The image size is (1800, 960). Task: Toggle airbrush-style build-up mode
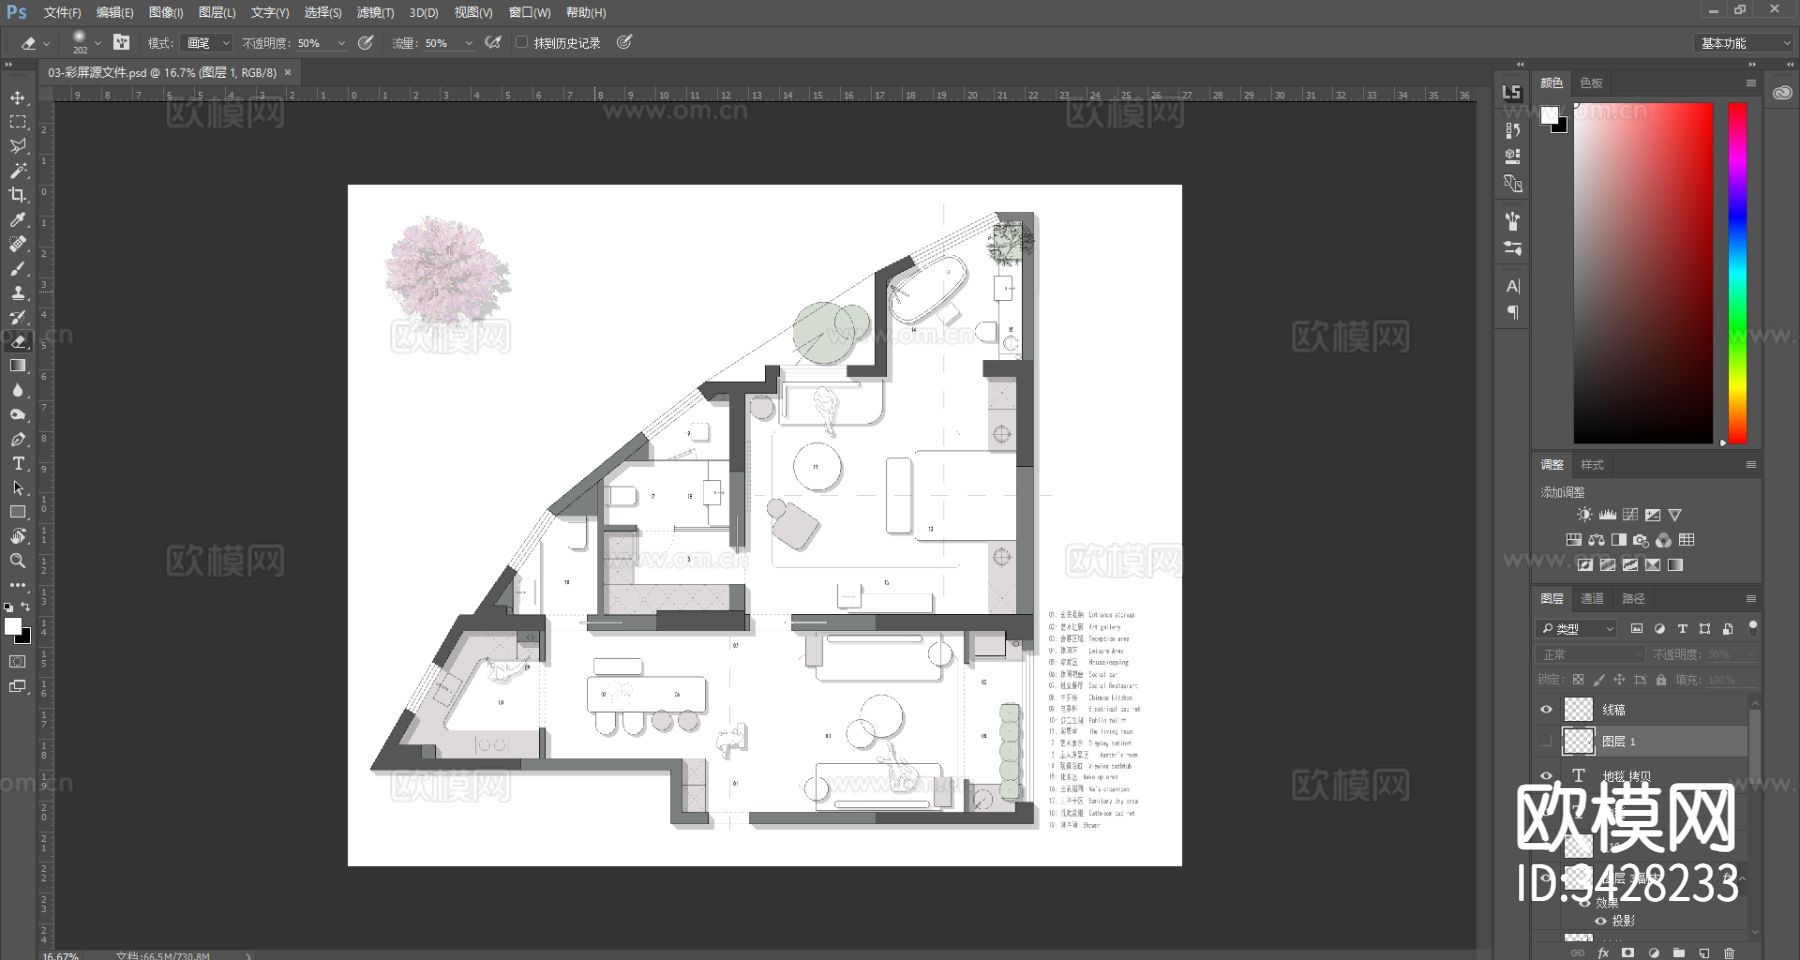493,43
